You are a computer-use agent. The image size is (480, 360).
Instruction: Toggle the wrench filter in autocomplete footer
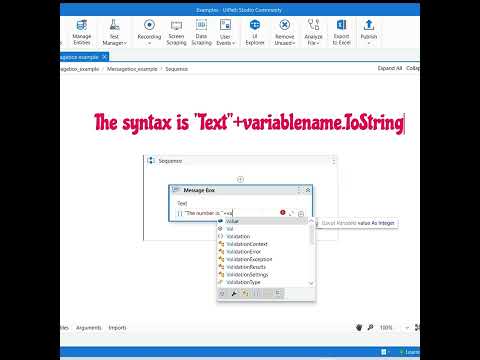point(234,293)
